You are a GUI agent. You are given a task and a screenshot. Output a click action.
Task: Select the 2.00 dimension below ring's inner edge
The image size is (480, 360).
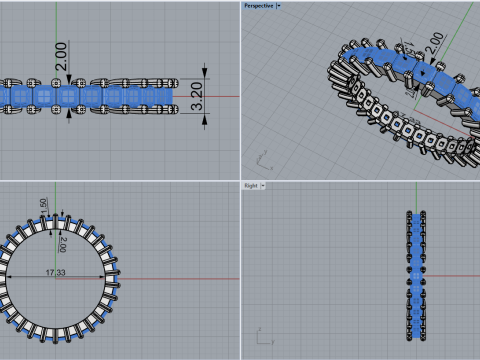(63, 245)
